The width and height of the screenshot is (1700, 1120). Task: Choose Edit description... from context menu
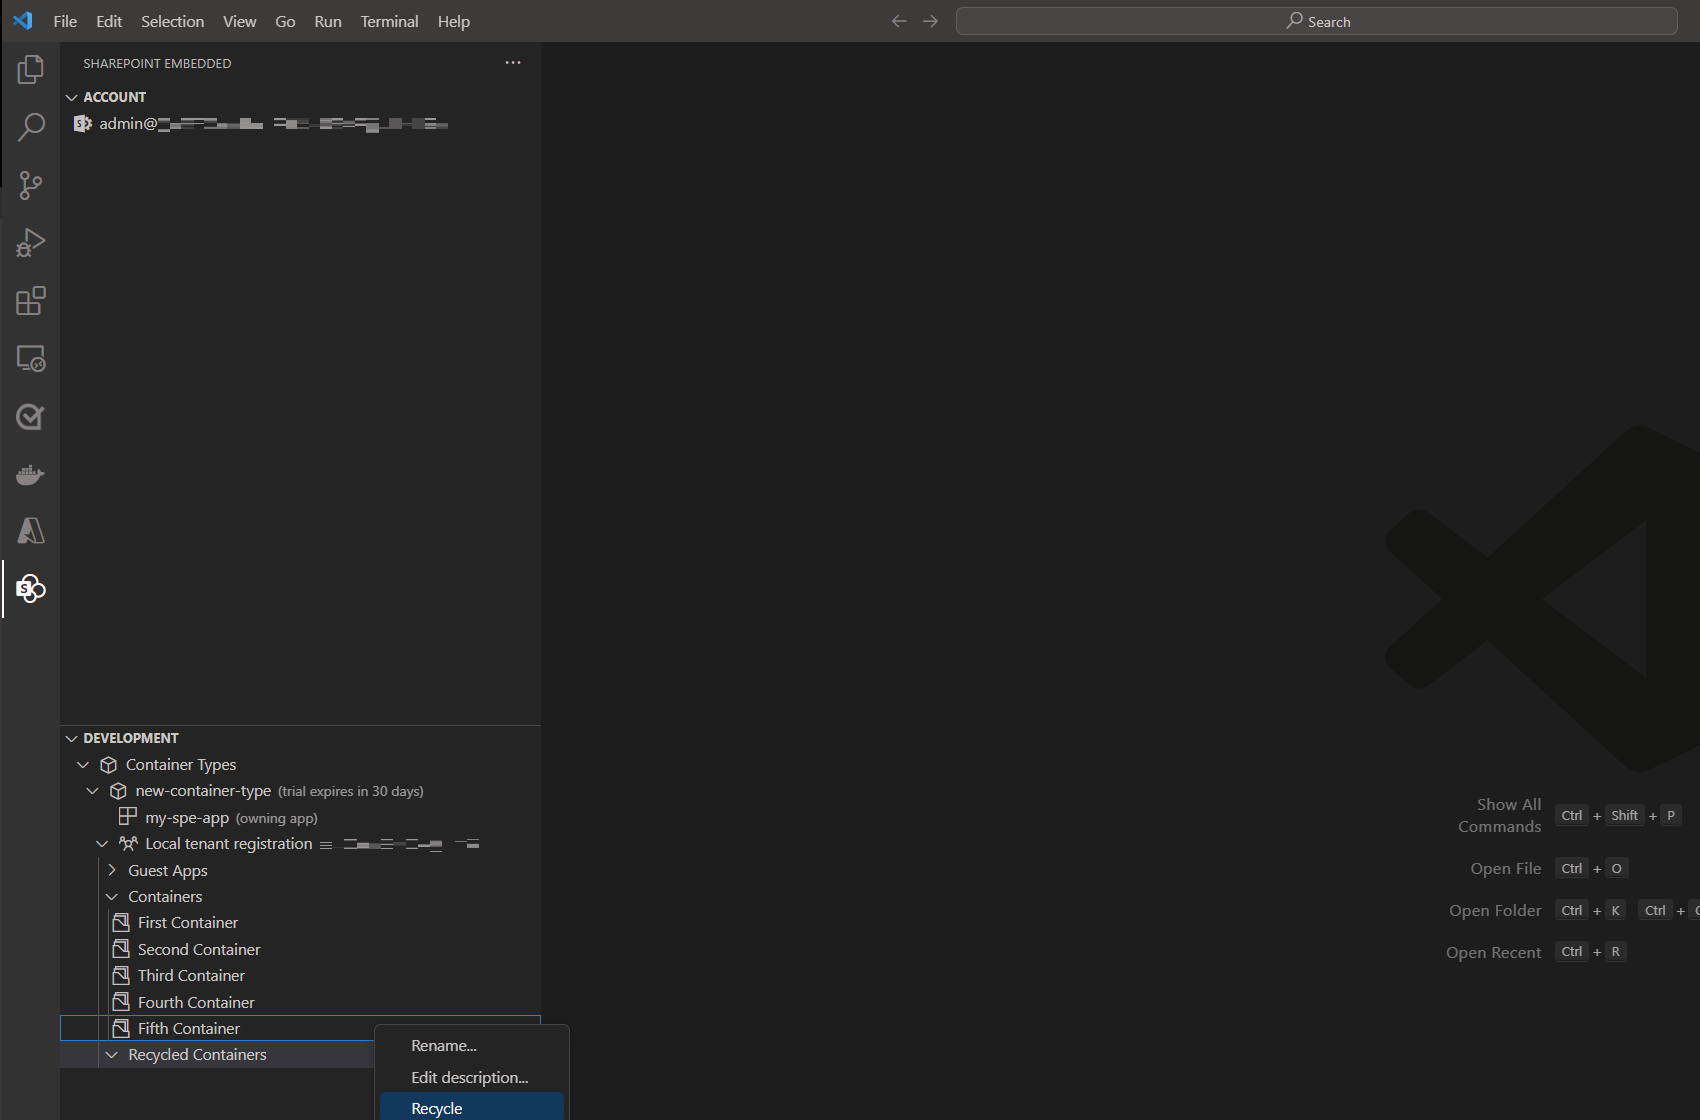pyautogui.click(x=472, y=1078)
